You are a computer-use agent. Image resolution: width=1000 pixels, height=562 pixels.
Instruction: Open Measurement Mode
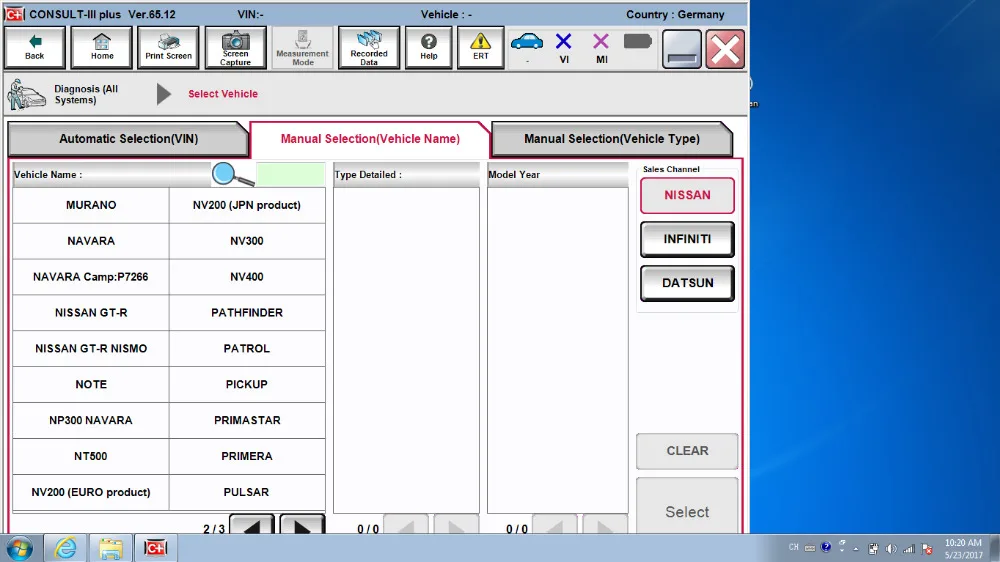tap(302, 47)
